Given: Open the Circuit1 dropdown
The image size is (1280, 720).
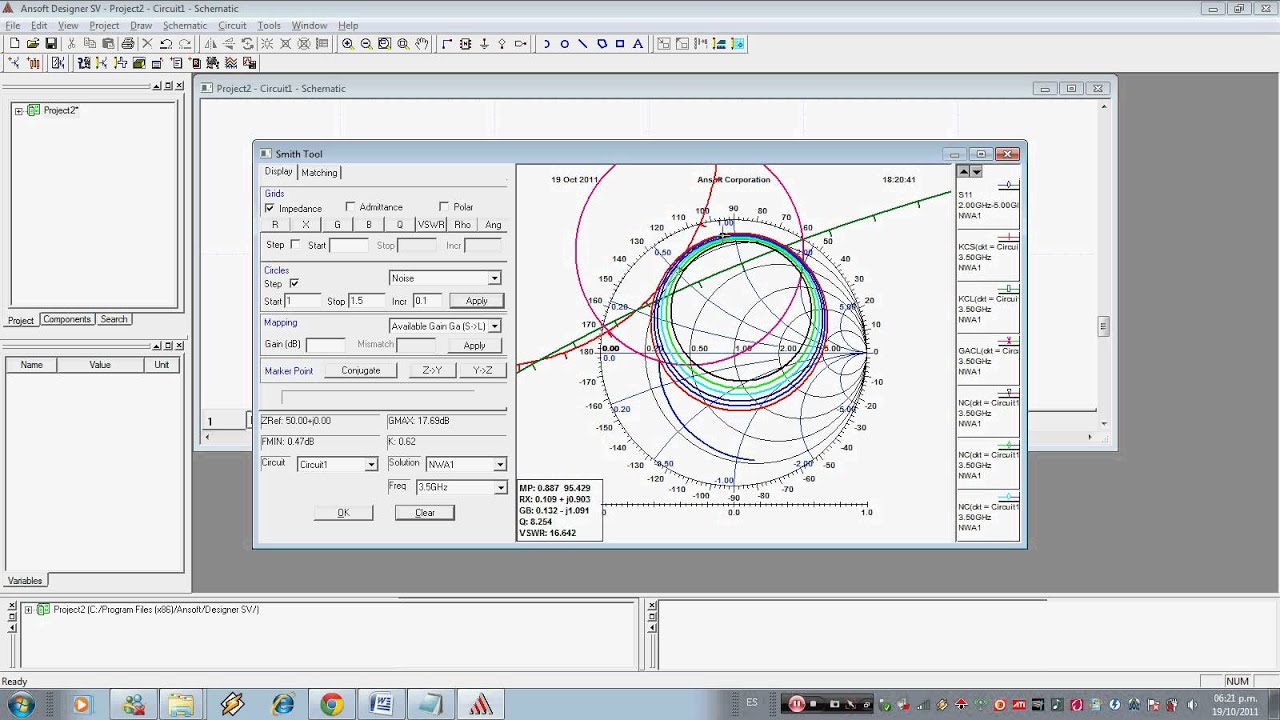Looking at the screenshot, I should (371, 465).
